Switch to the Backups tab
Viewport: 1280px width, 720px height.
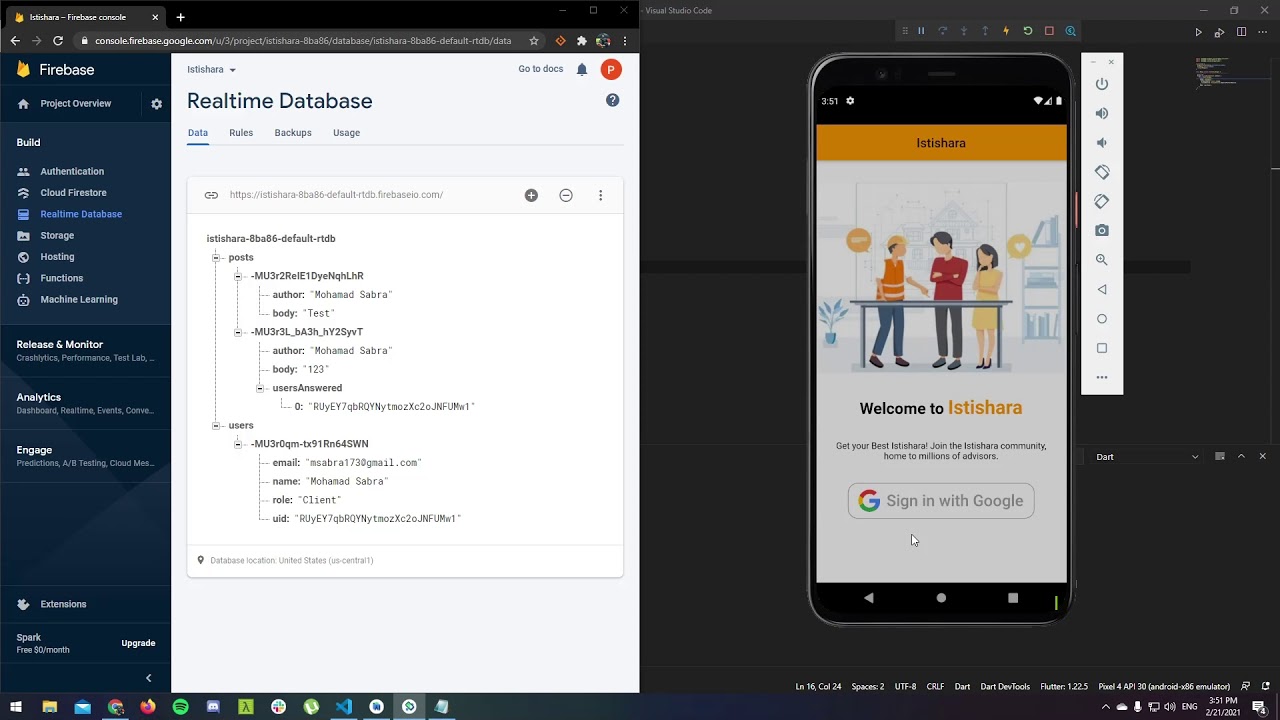[293, 133]
